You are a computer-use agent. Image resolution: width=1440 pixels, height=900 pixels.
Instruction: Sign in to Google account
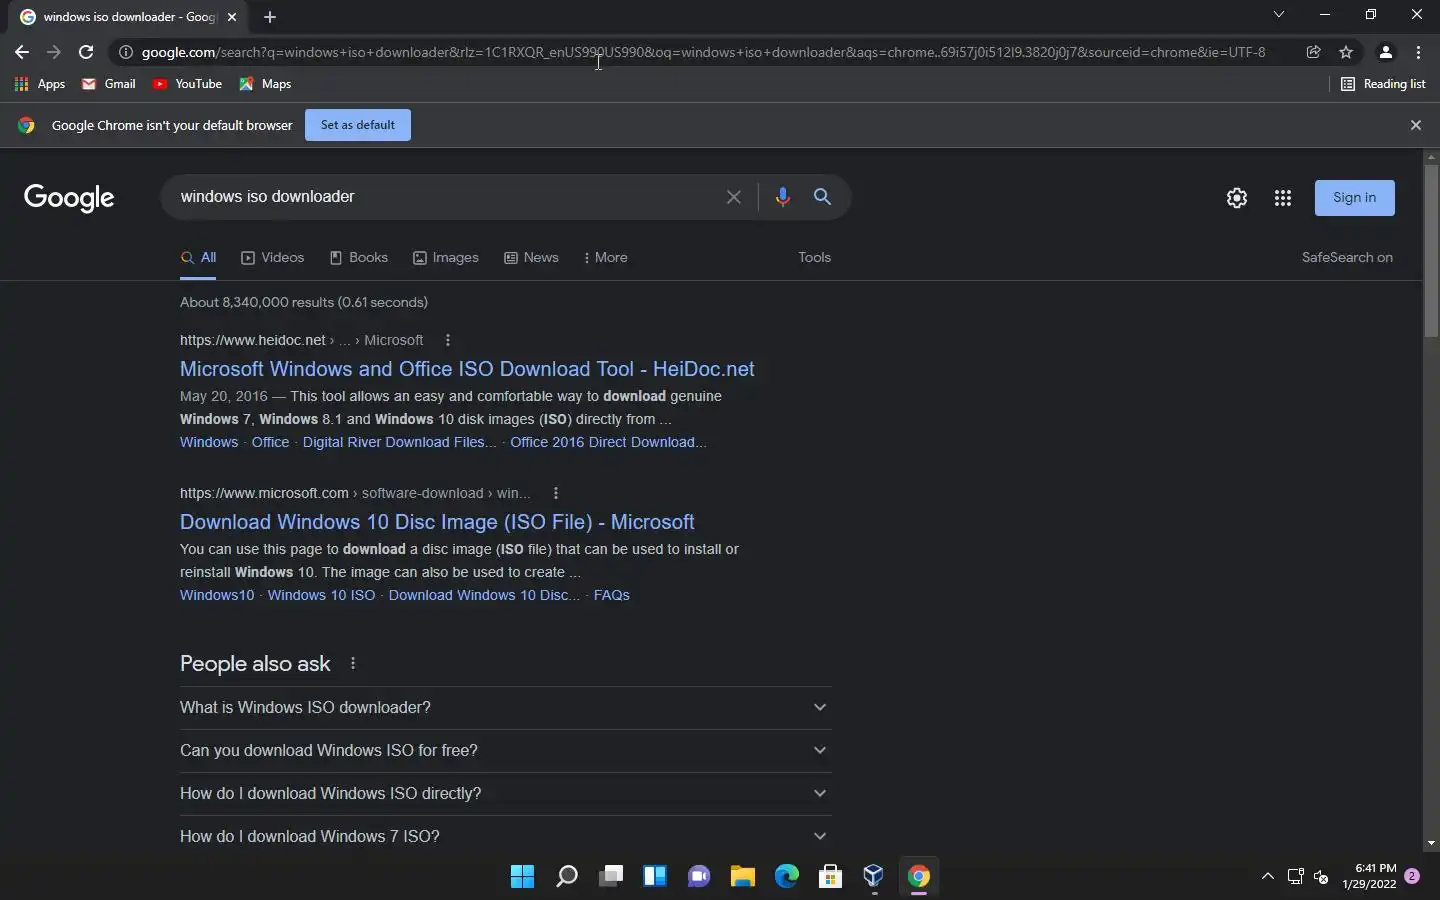[1355, 198]
